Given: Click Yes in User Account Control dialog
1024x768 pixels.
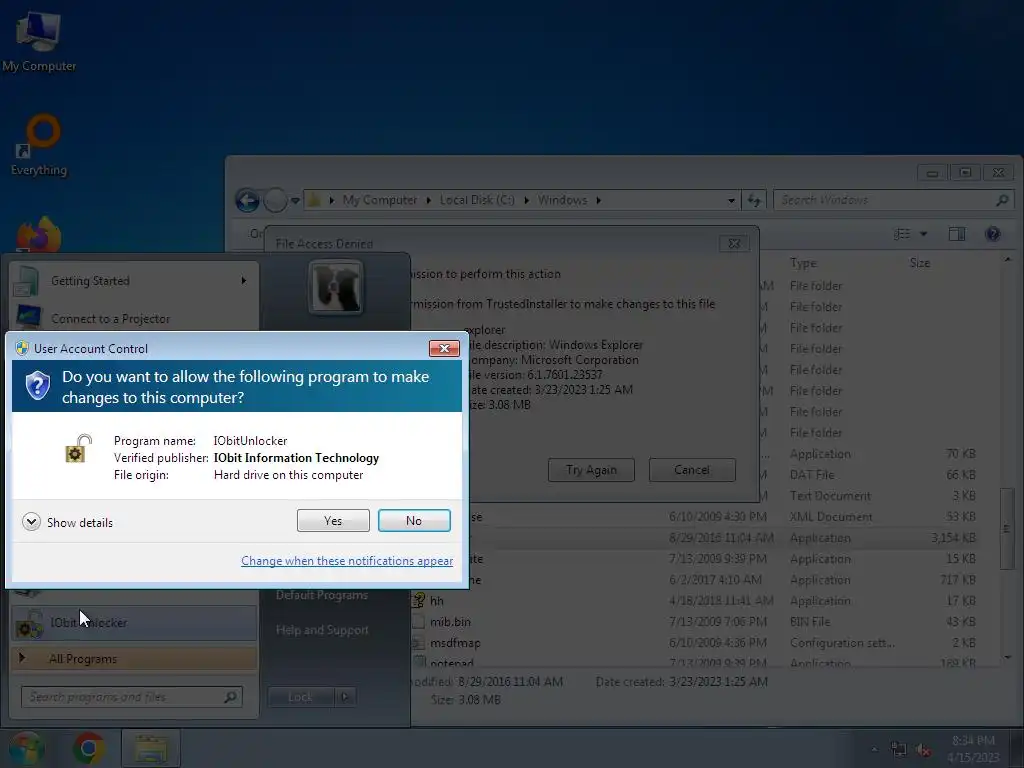Looking at the screenshot, I should click(x=333, y=520).
